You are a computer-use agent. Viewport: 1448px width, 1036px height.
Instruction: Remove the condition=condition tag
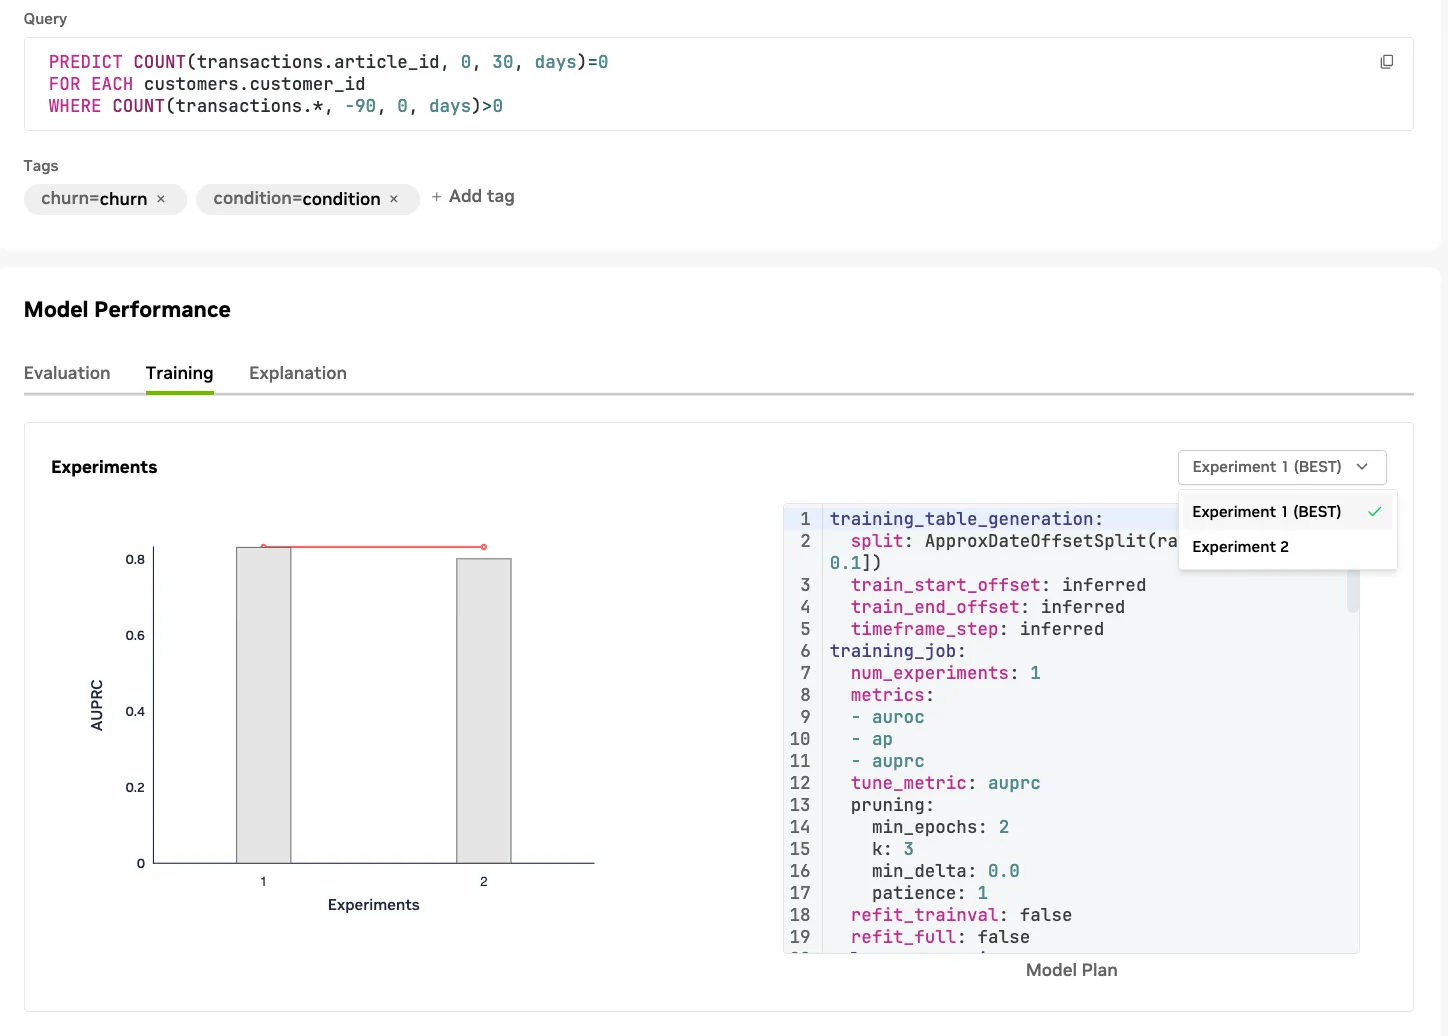click(x=394, y=199)
